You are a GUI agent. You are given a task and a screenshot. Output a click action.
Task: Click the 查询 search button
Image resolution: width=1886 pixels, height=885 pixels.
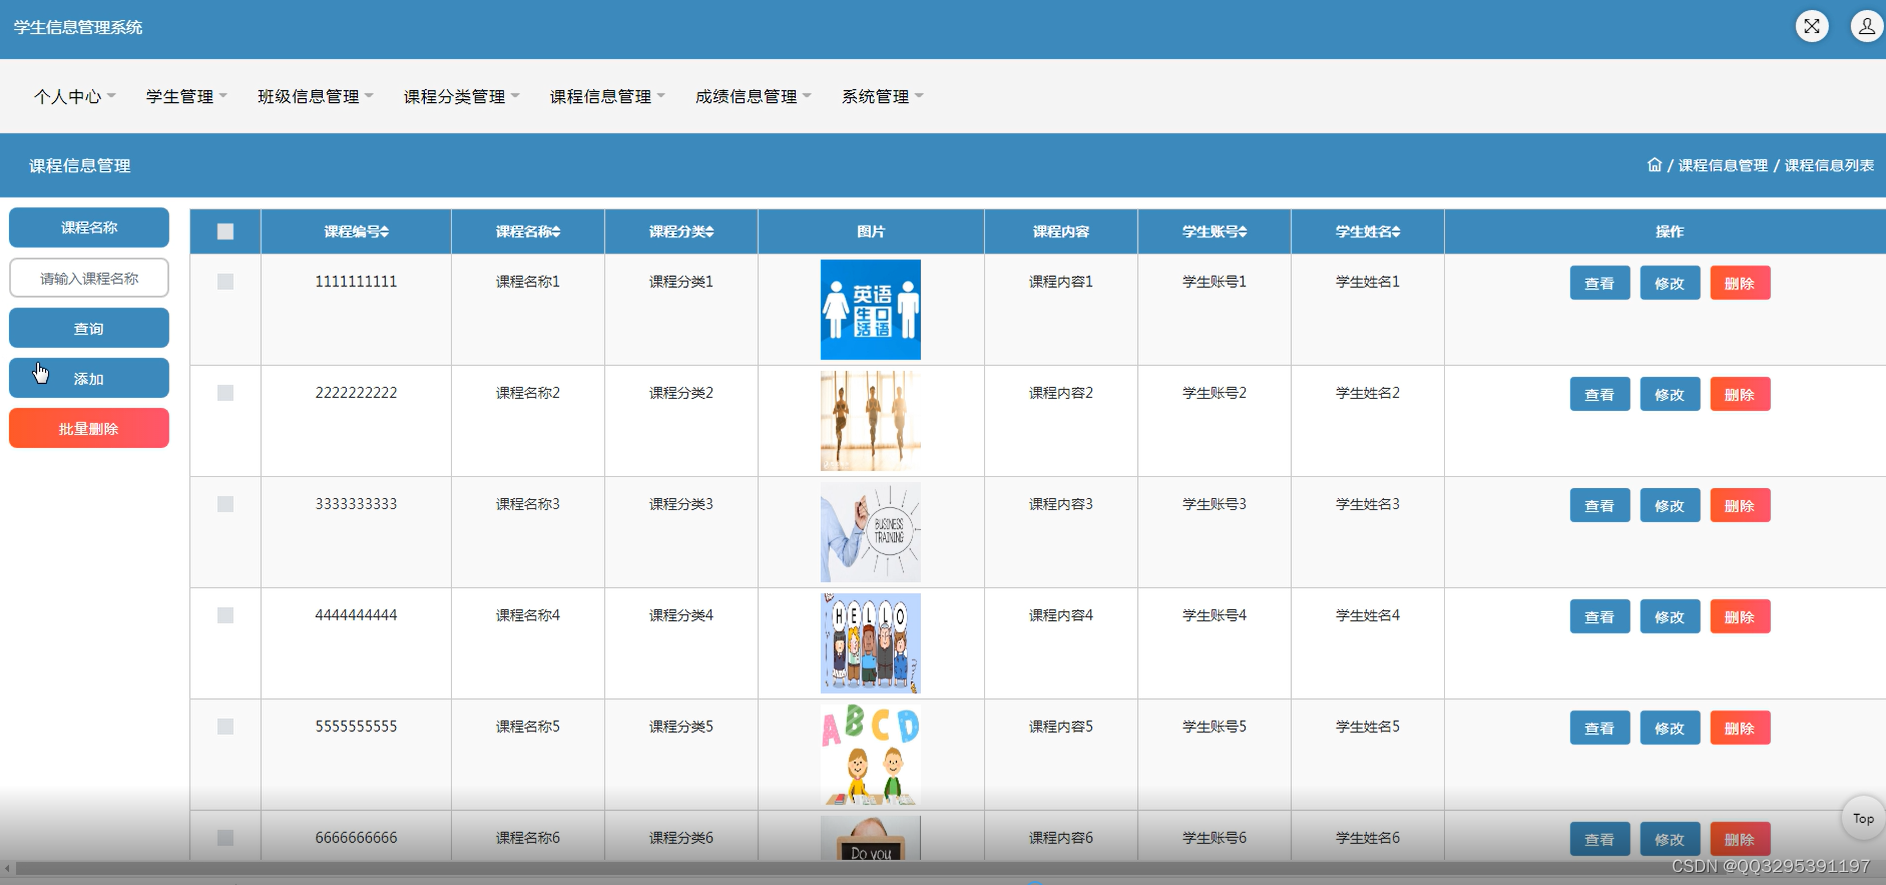tap(89, 328)
